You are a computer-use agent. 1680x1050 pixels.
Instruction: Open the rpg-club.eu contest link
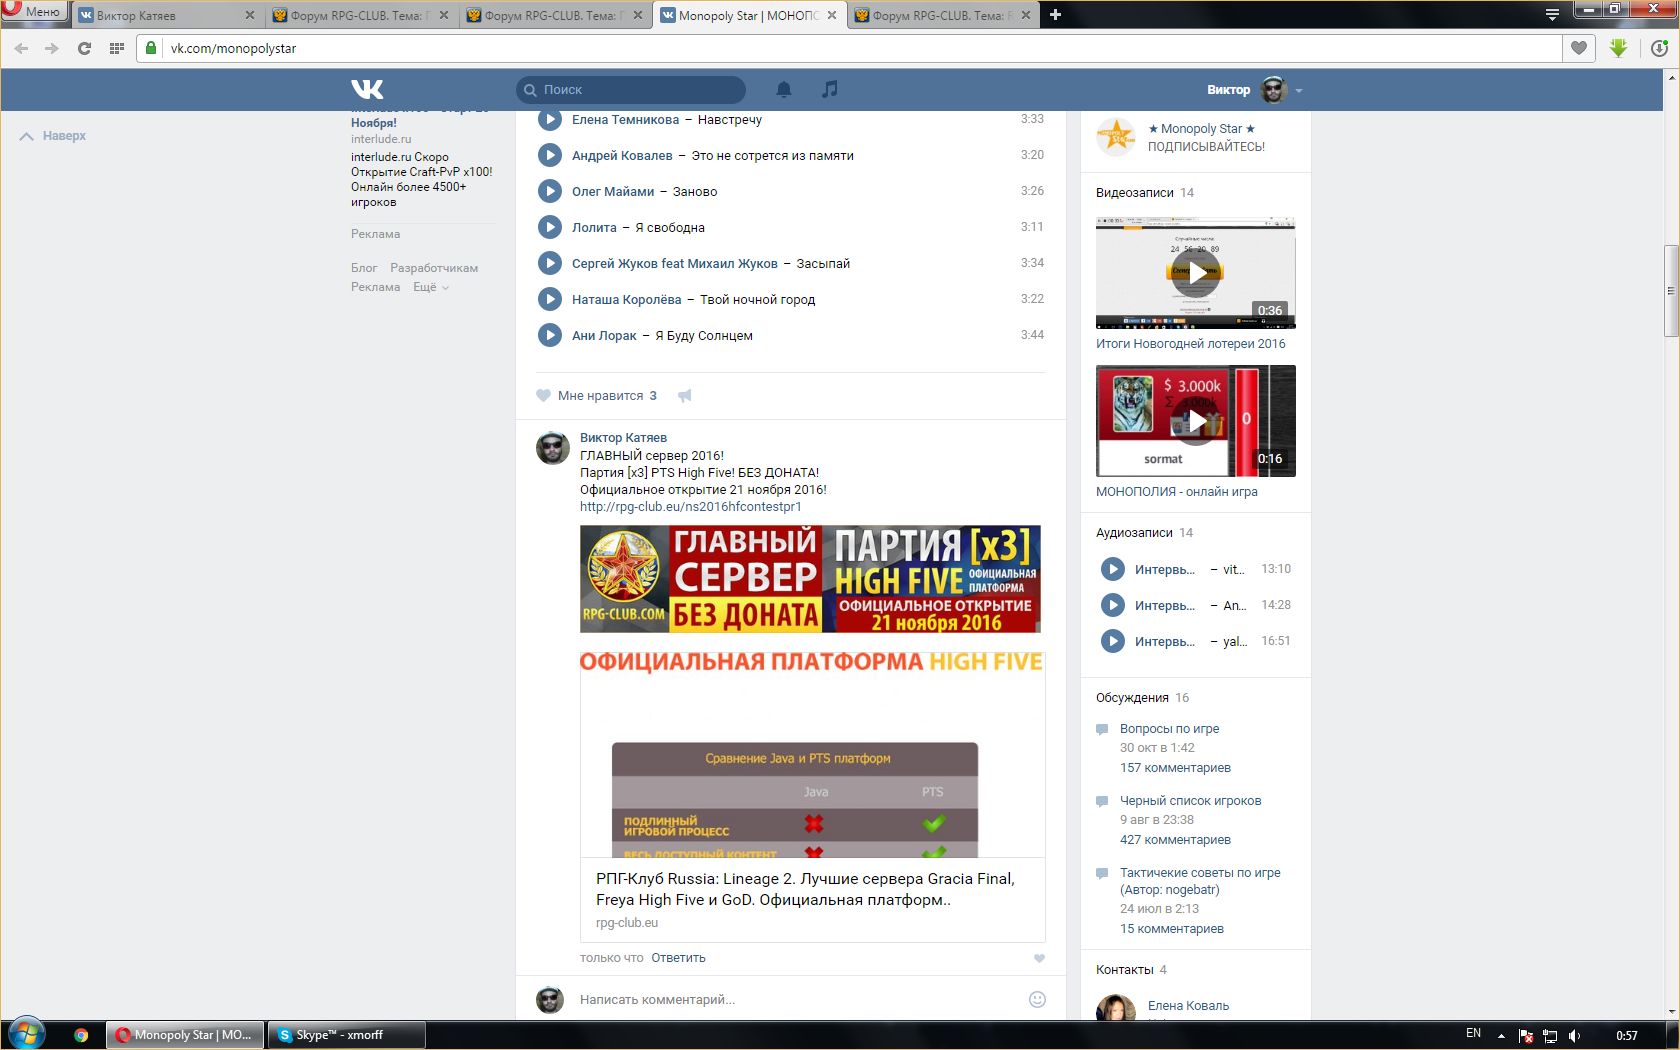(691, 507)
